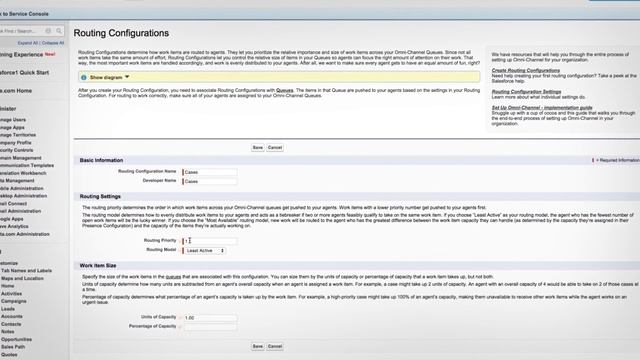
Task: Open Activities in sidebar
Action: 11,293
